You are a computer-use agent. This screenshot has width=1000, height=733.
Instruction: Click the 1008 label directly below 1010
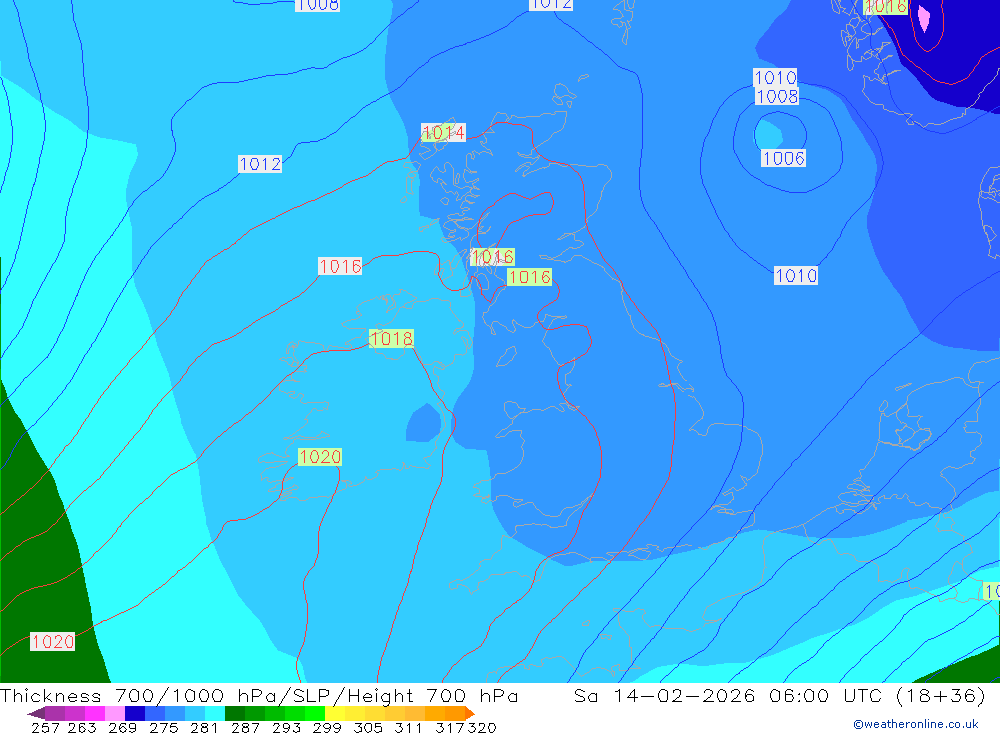[x=777, y=96]
